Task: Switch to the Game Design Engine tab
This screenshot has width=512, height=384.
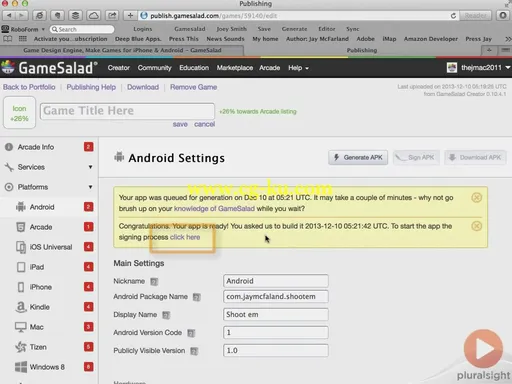Action: click(122, 50)
